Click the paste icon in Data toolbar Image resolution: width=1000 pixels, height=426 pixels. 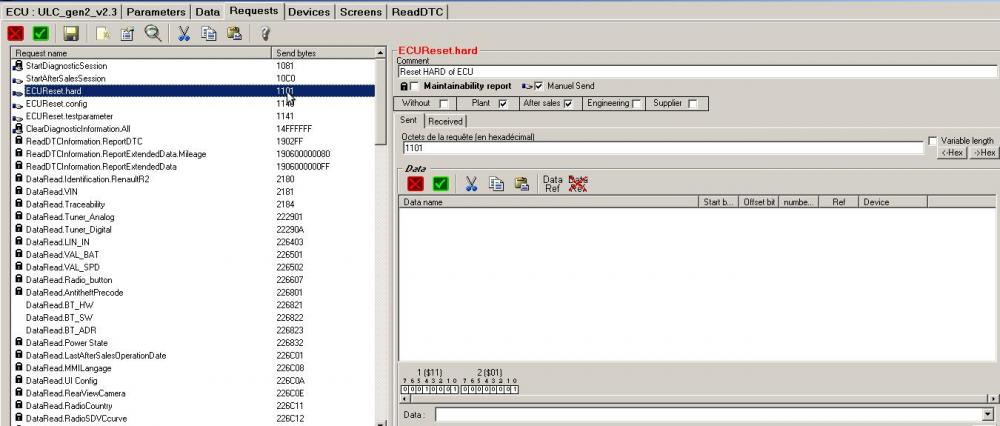point(522,184)
